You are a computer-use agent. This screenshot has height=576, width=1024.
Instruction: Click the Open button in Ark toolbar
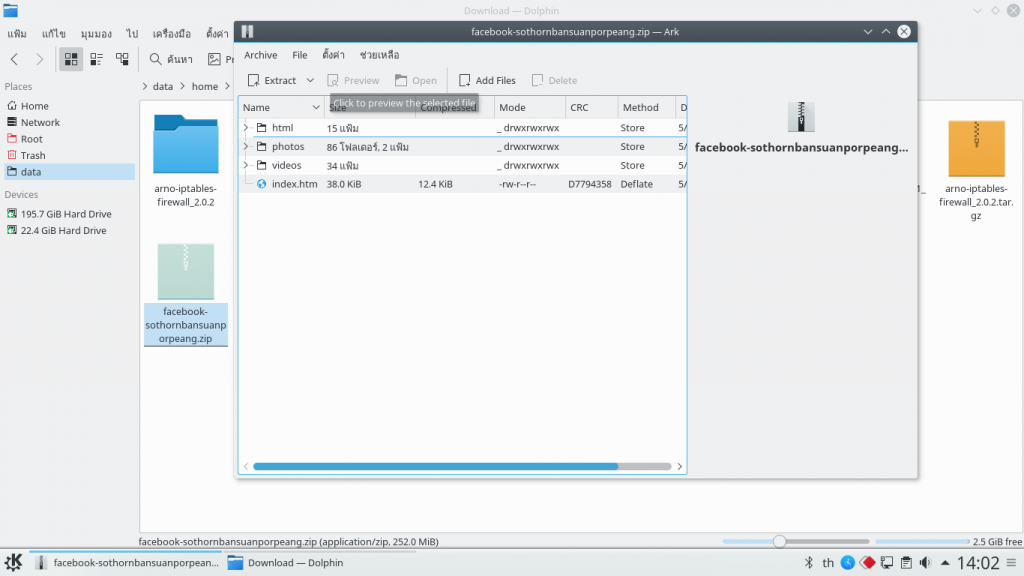[x=416, y=80]
